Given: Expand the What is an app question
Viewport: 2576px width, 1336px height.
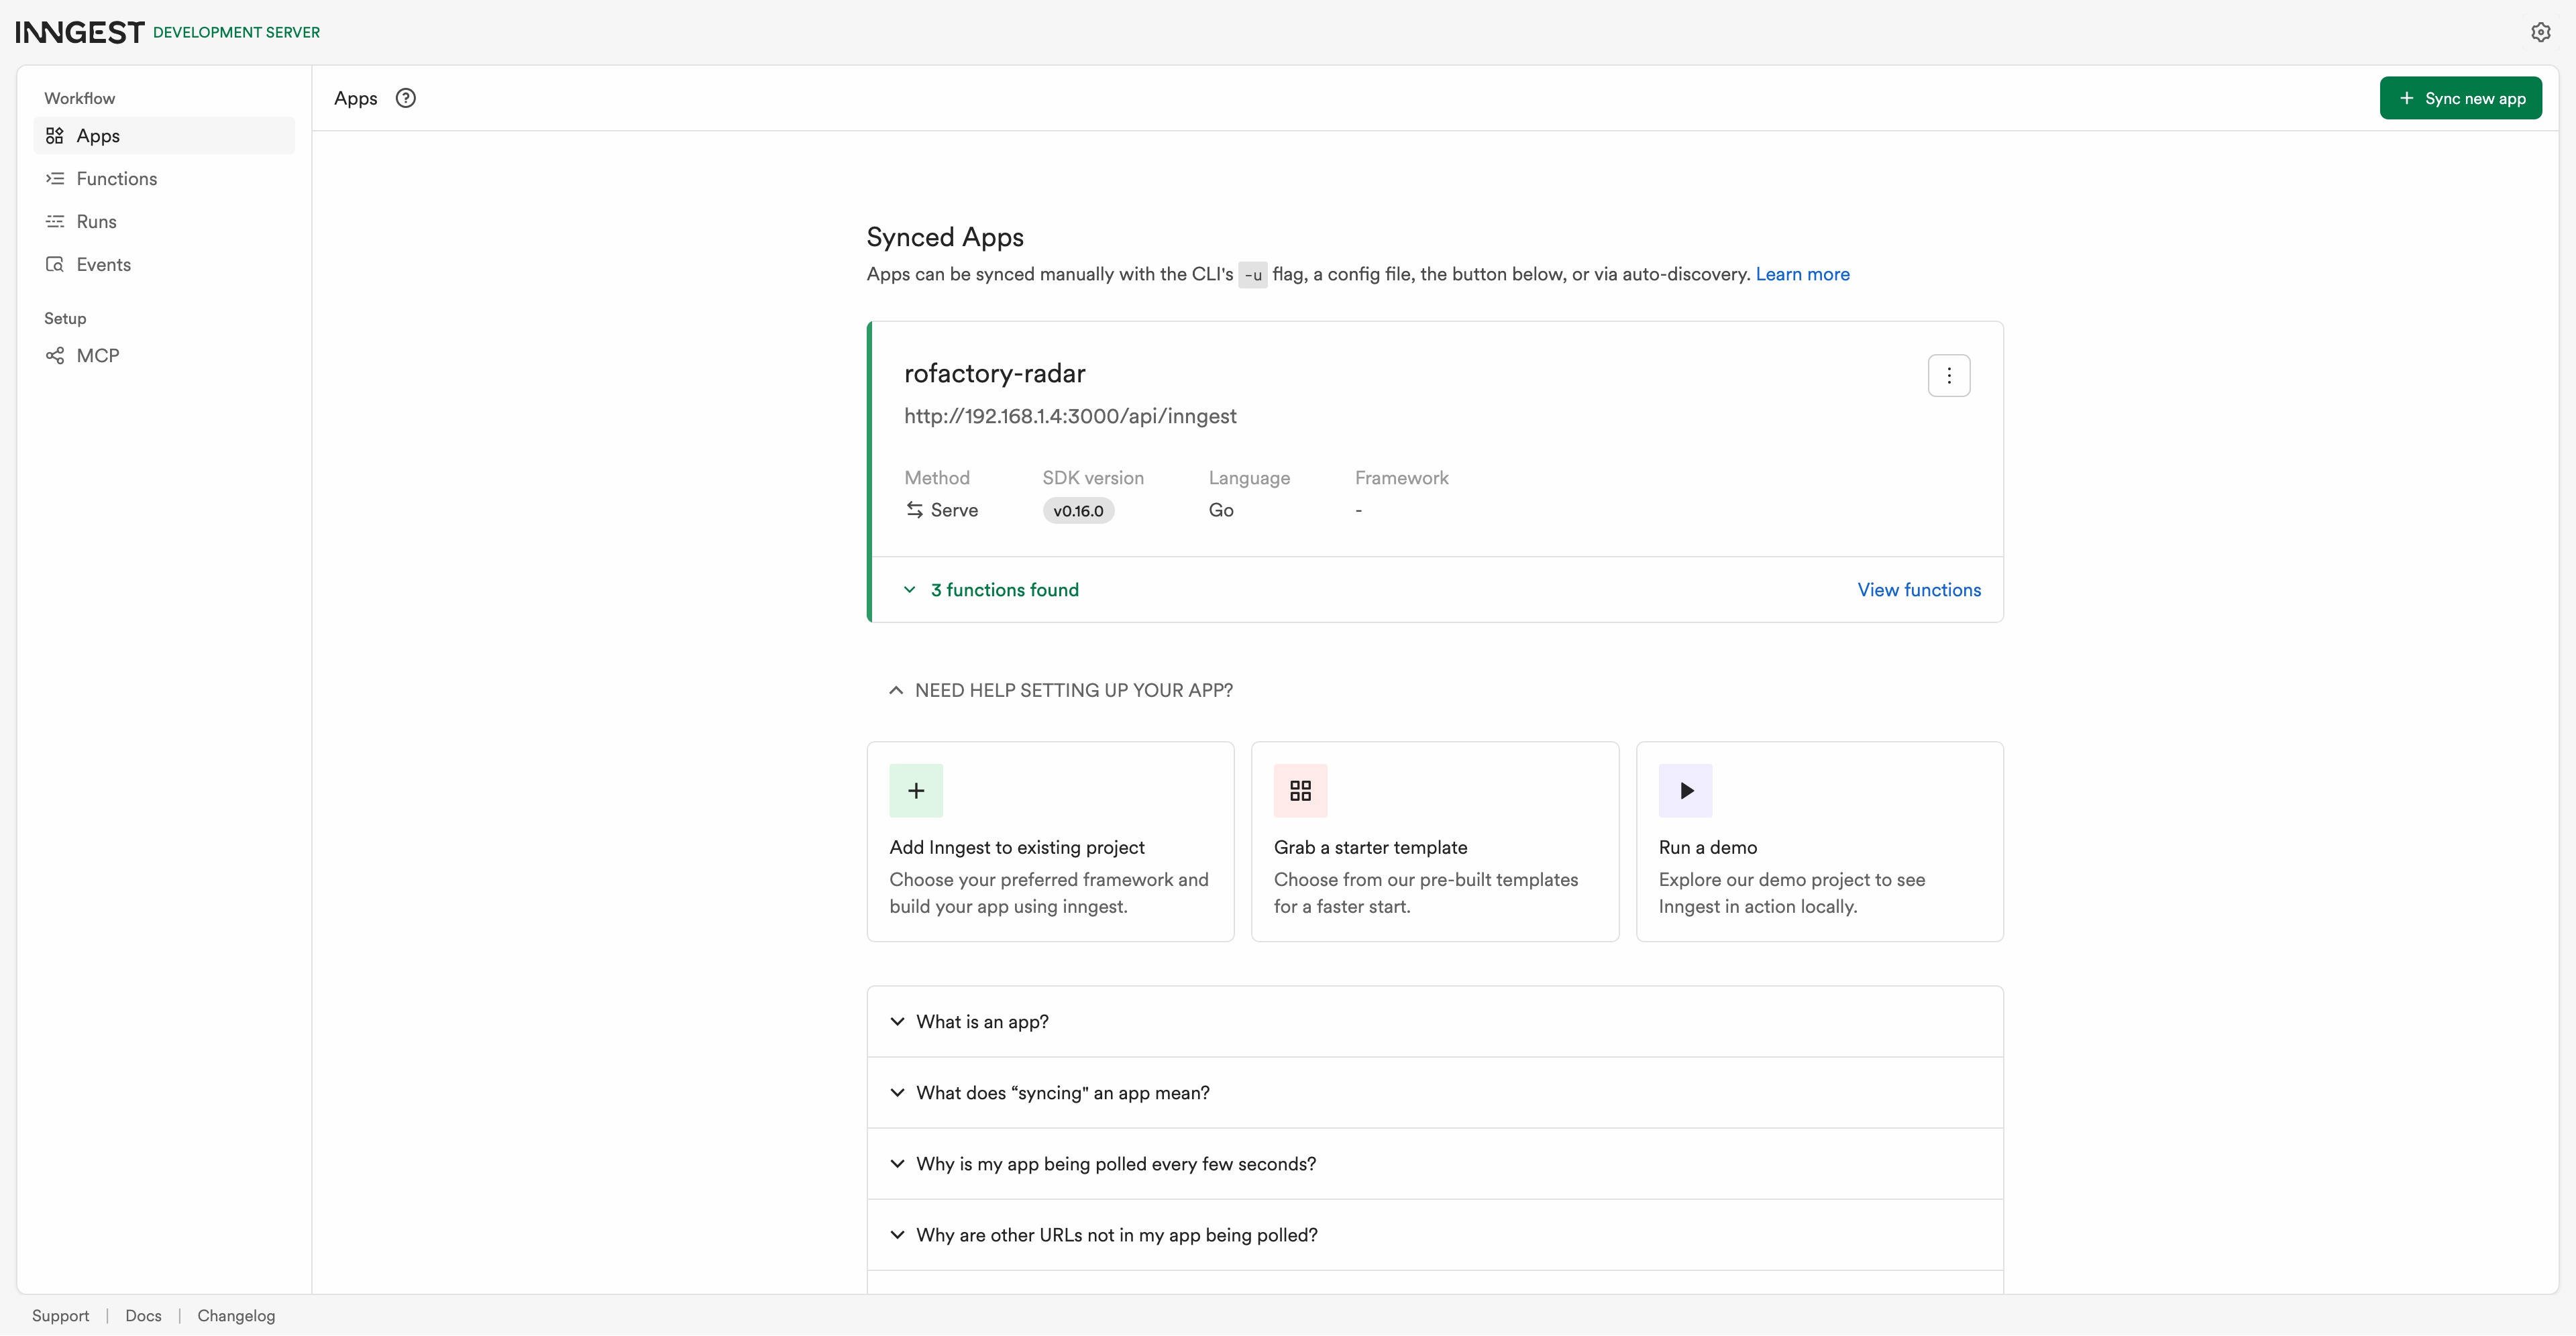Looking at the screenshot, I should [x=1435, y=1022].
